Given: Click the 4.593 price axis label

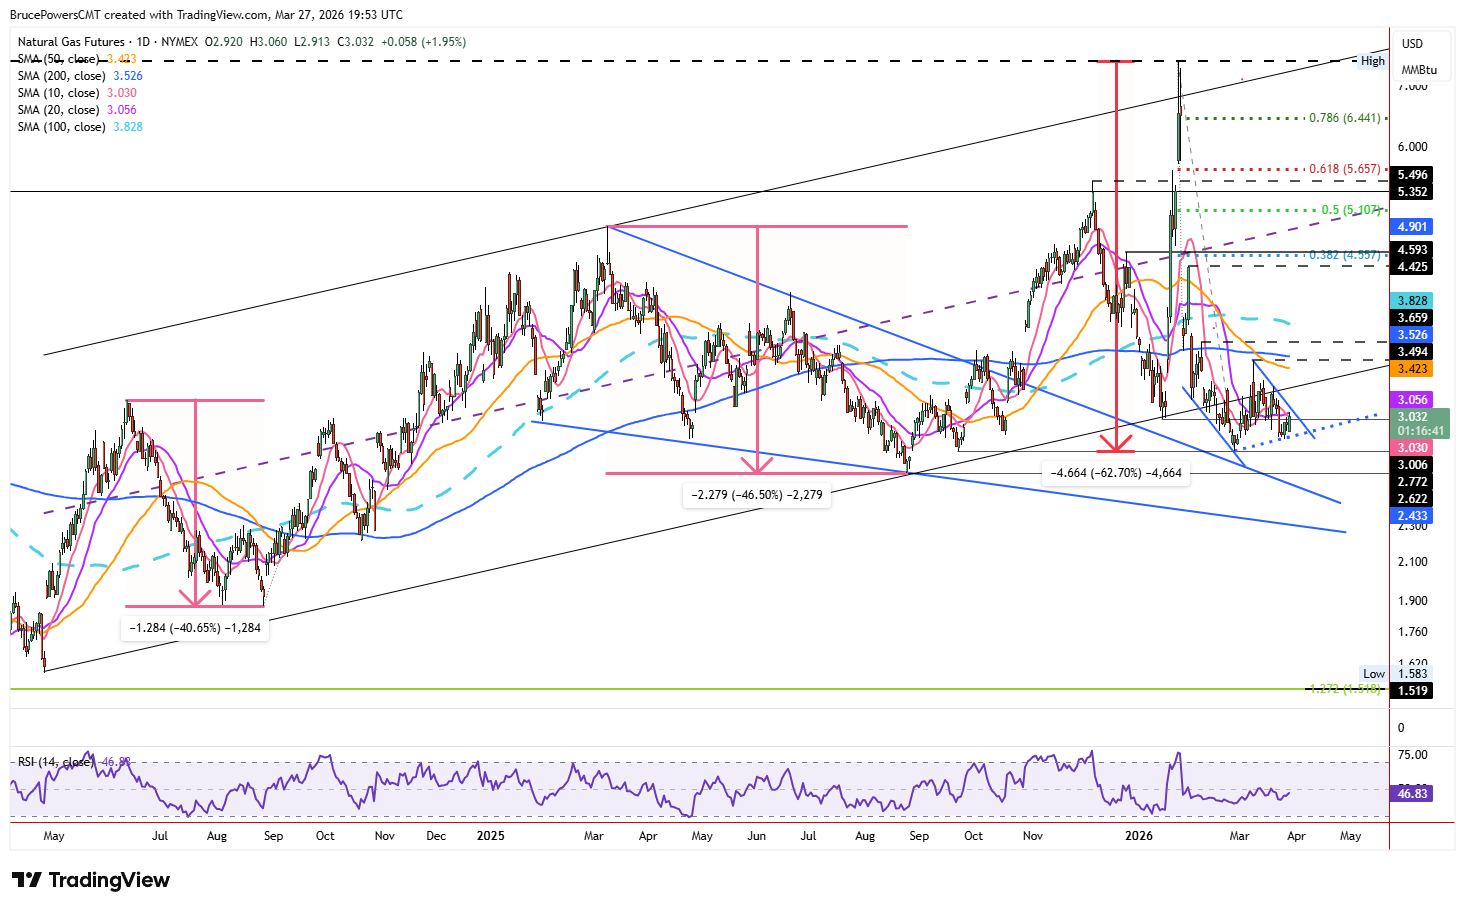Looking at the screenshot, I should tap(1412, 250).
